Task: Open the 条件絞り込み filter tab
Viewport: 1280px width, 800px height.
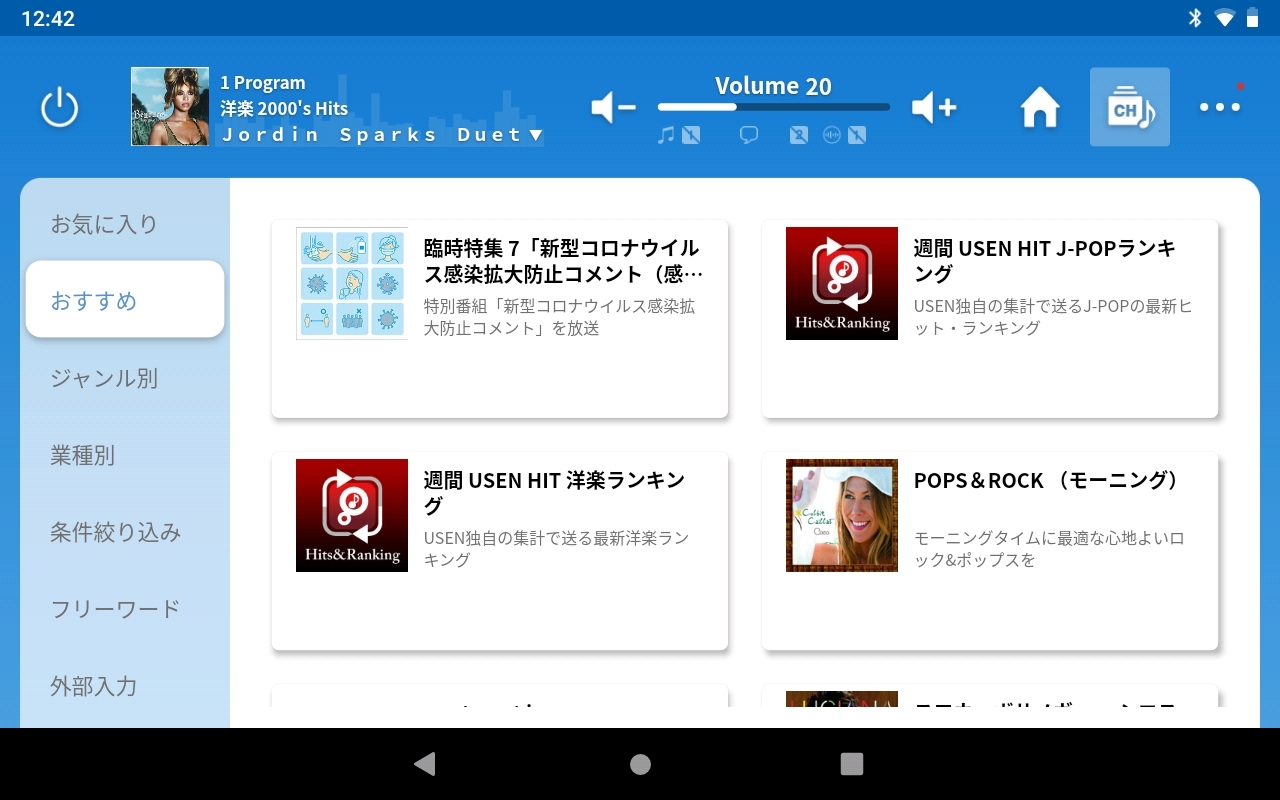Action: tap(116, 532)
